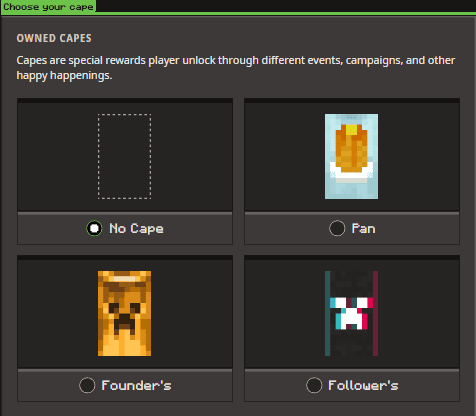Image resolution: width=476 pixels, height=416 pixels.
Task: Click the orange Founder's creeper cape image
Action: [x=124, y=313]
